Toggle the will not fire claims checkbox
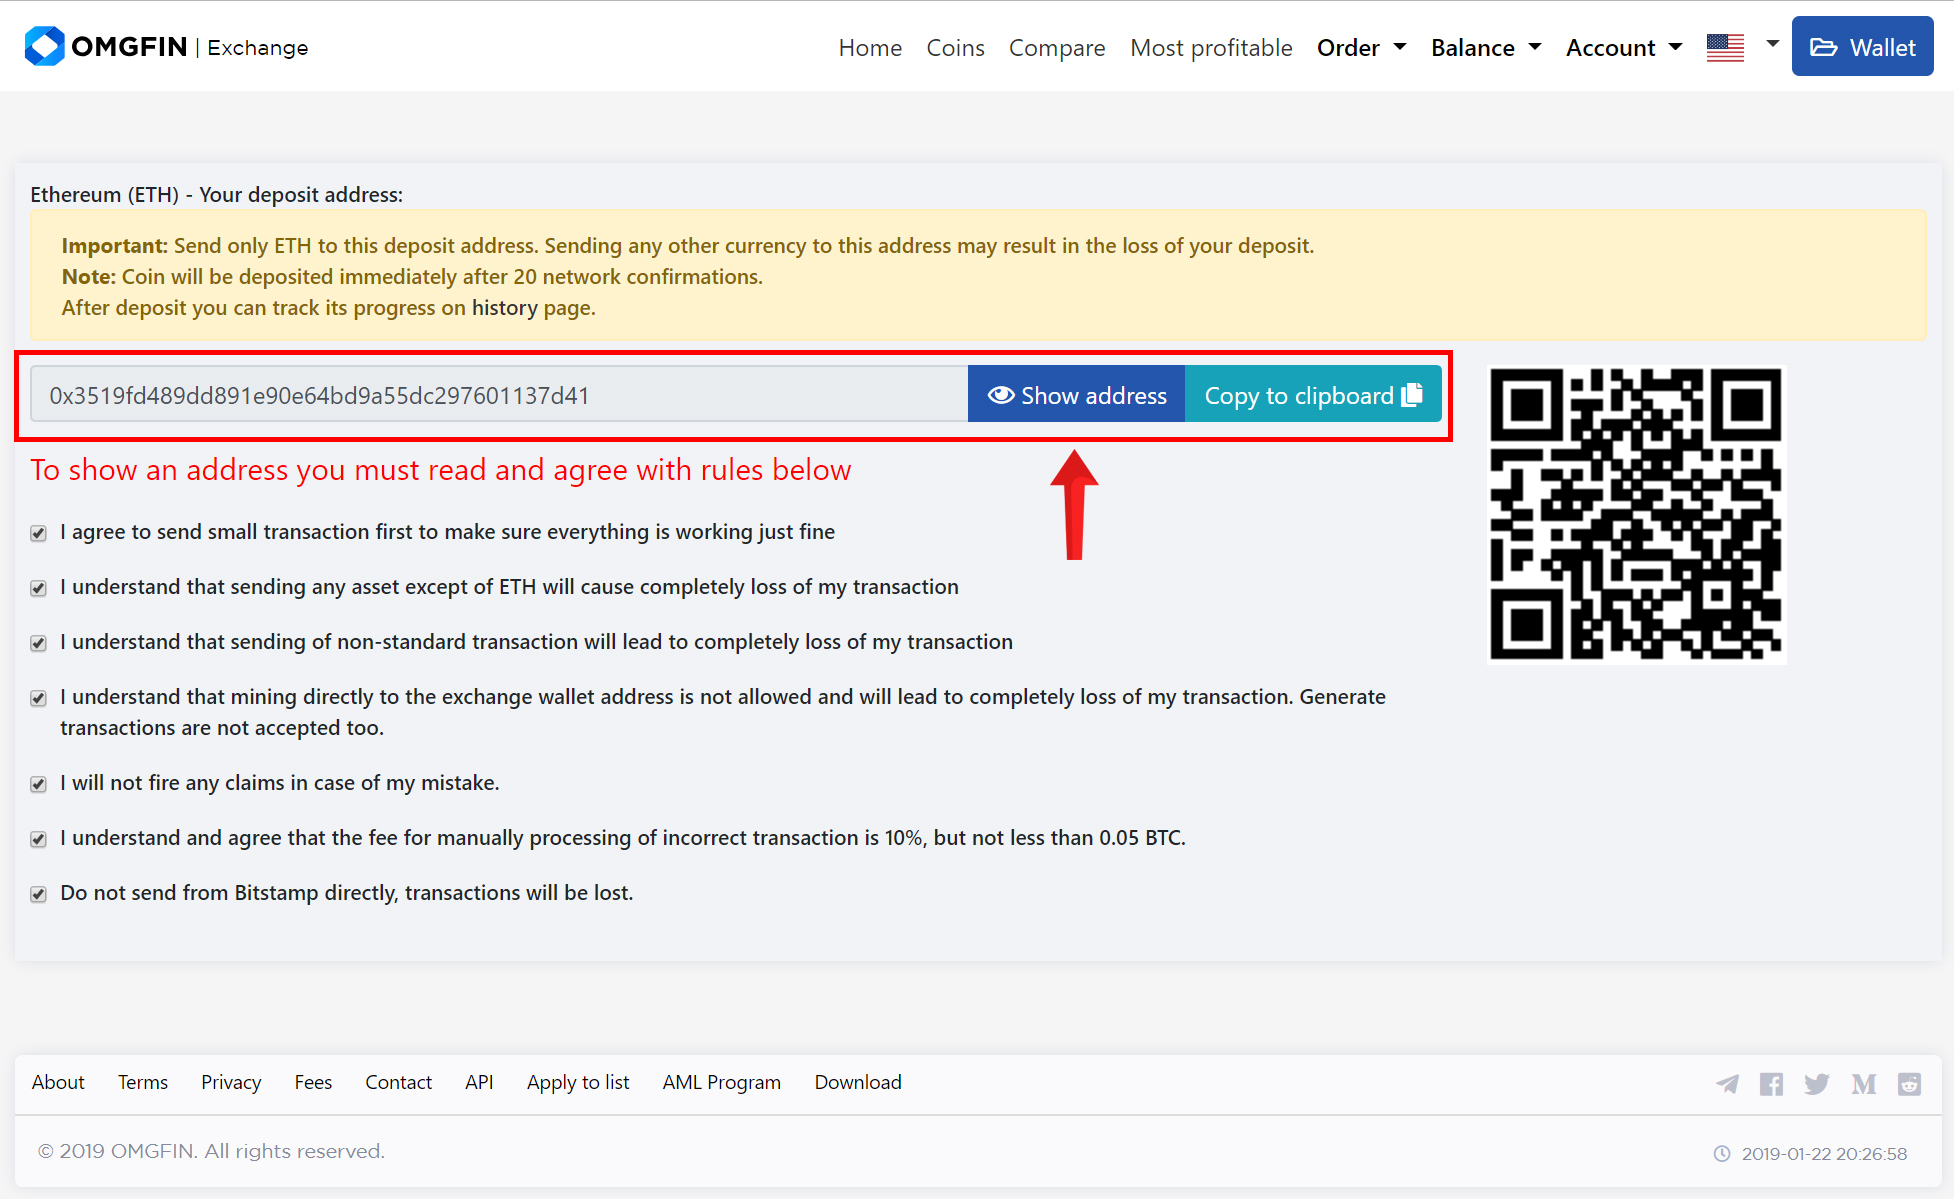1954x1199 pixels. (x=38, y=784)
